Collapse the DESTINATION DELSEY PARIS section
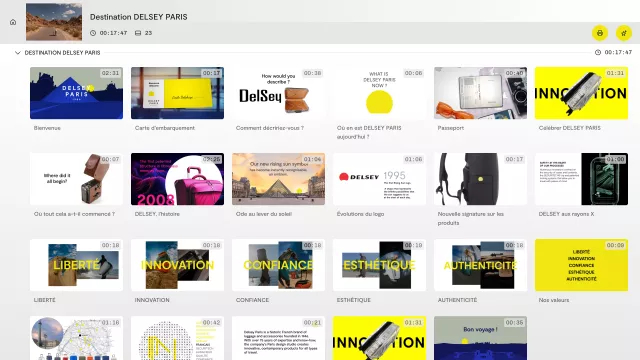Image resolution: width=640 pixels, height=360 pixels. [18, 53]
